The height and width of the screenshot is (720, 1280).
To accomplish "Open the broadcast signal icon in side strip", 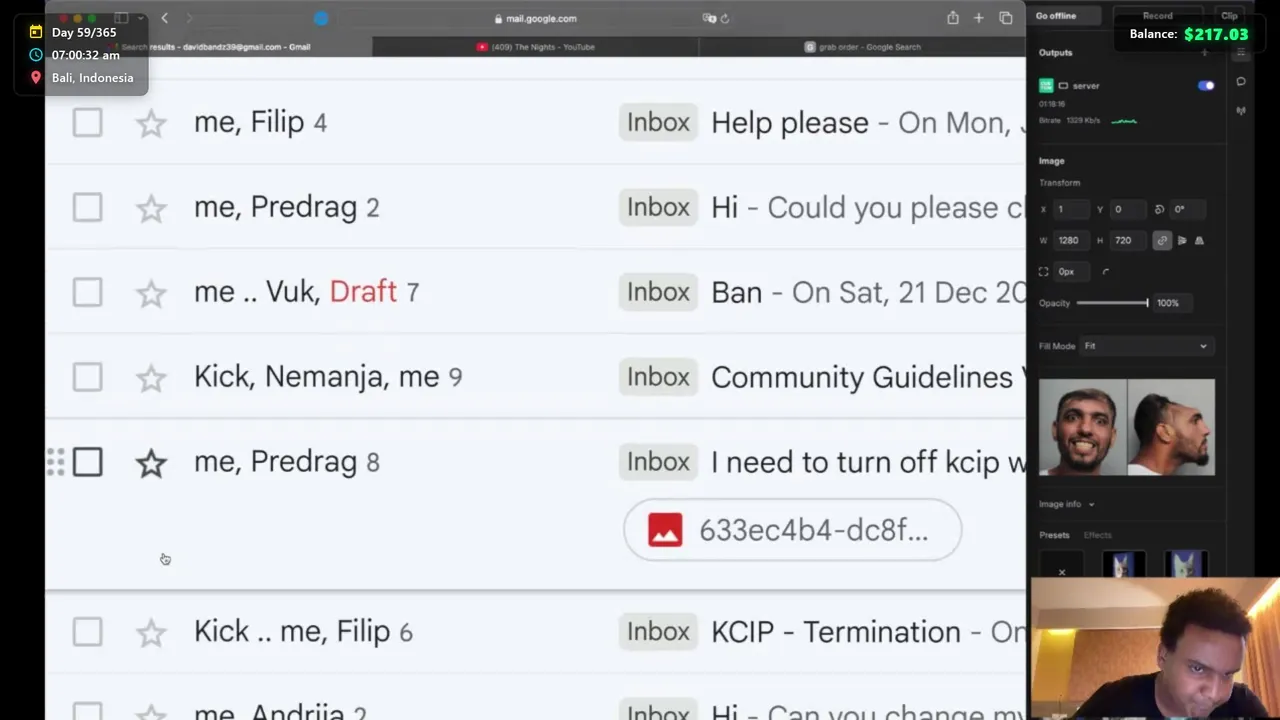I will coord(1241,111).
